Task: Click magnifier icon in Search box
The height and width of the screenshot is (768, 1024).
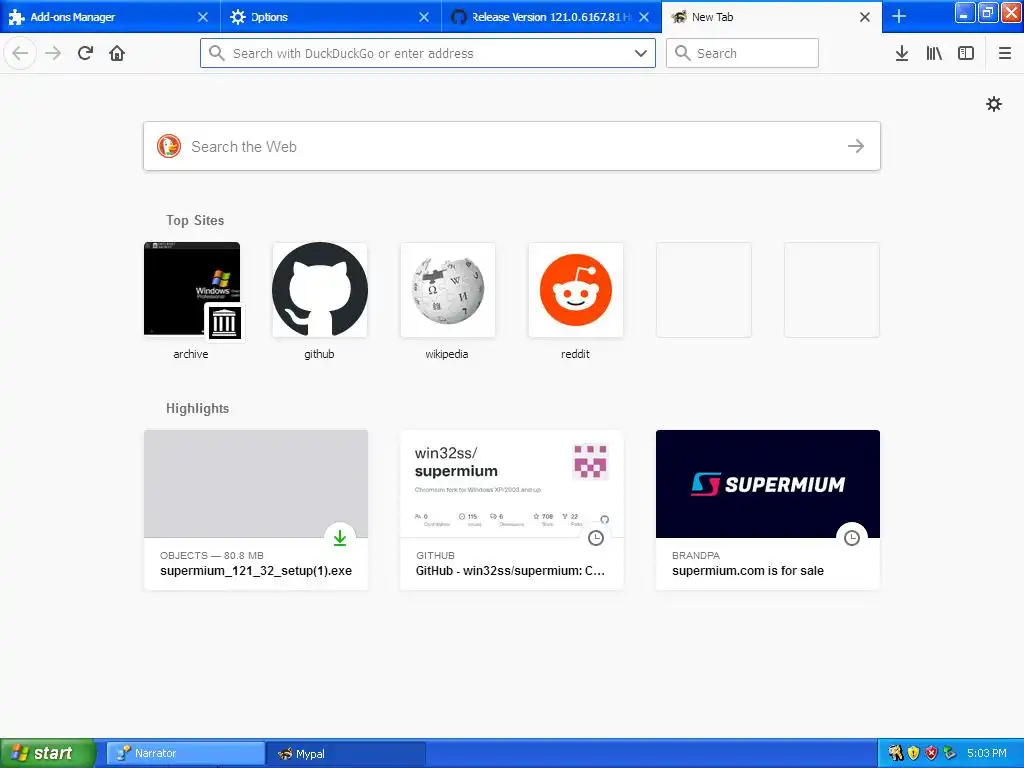Action: point(682,53)
